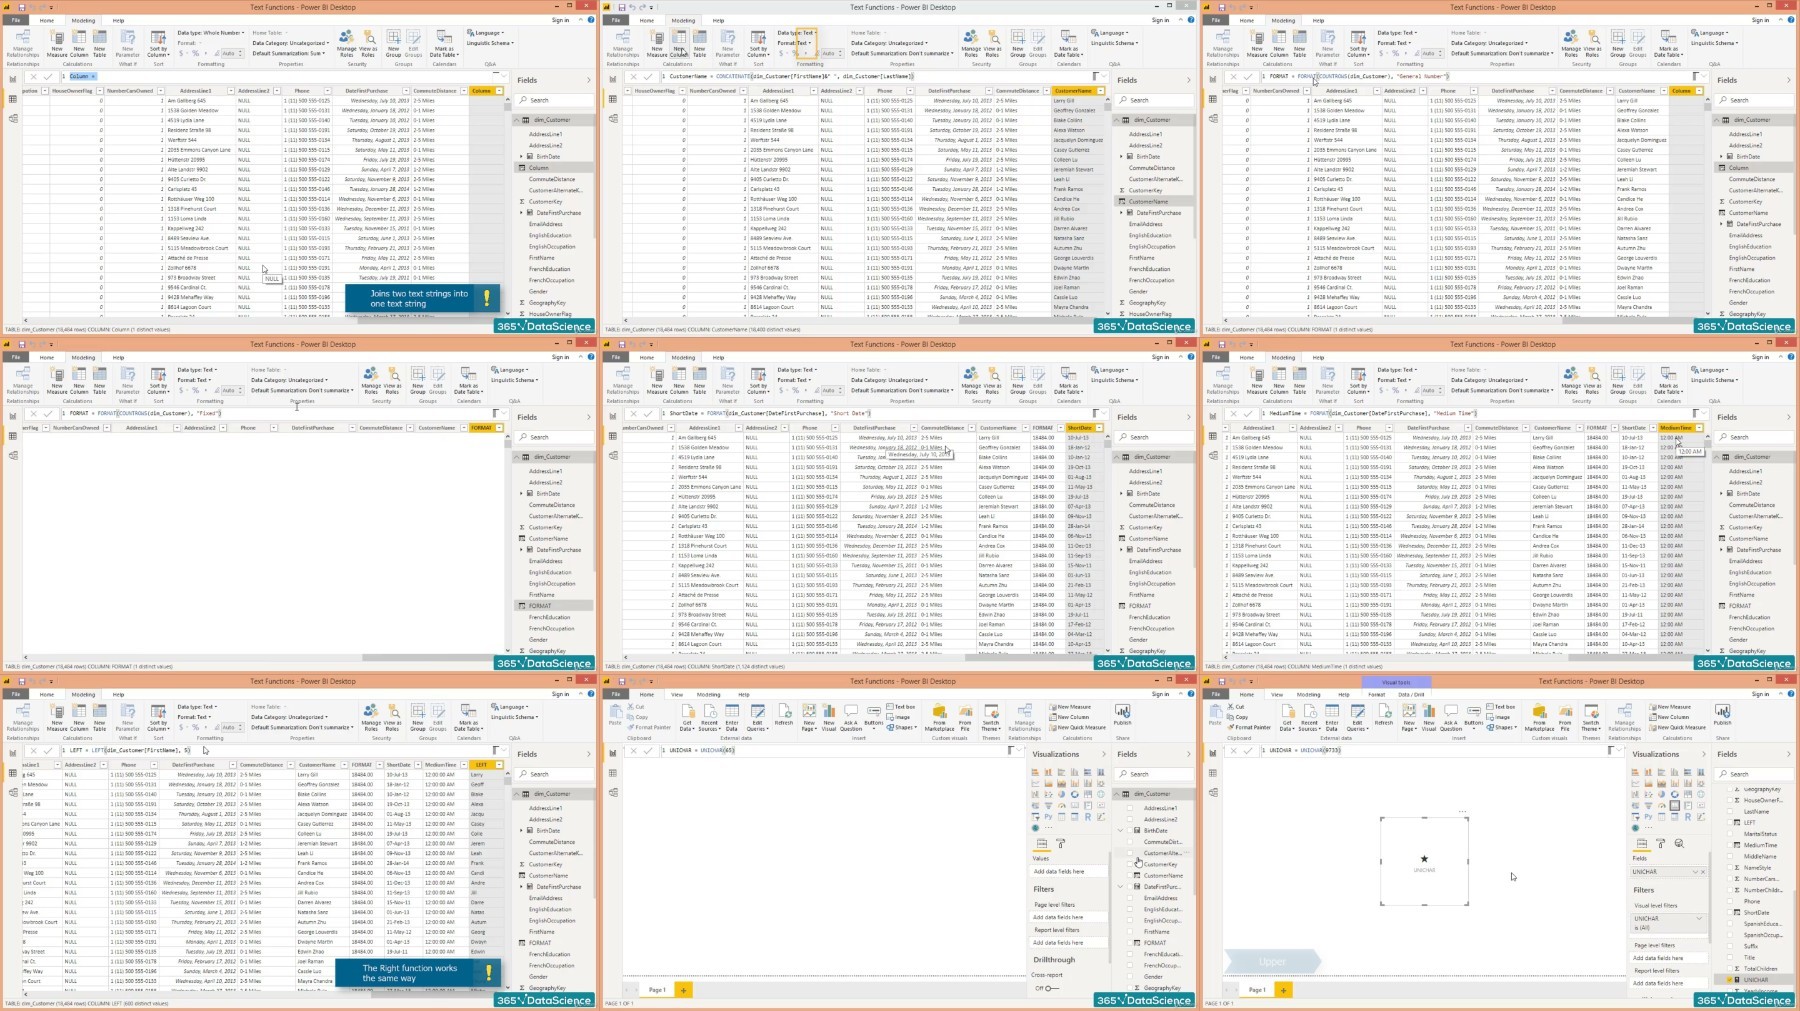Click Text box button in bottom-middle window
Screen dimensions: 1800x1011
pos(901,707)
